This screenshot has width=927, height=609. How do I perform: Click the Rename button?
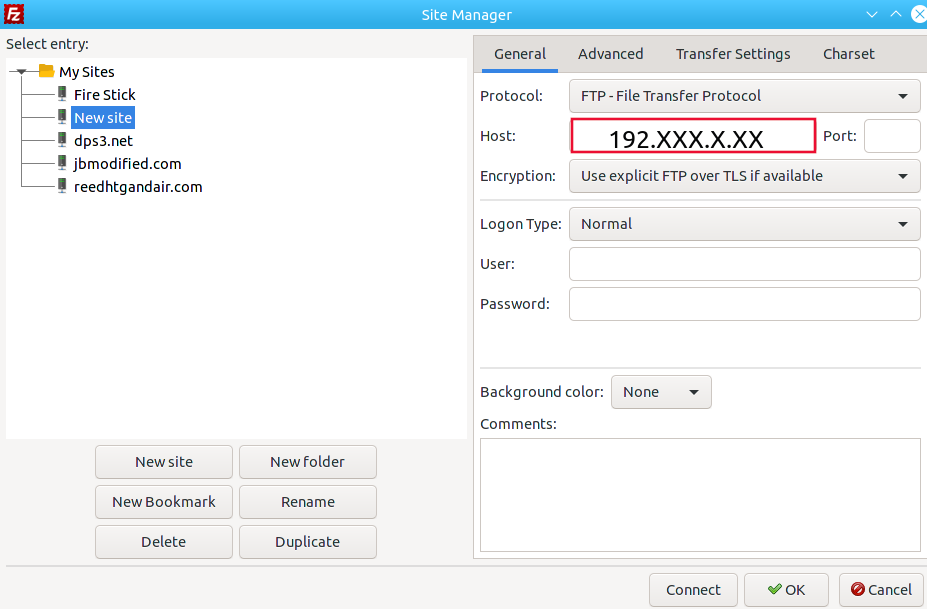click(x=307, y=502)
